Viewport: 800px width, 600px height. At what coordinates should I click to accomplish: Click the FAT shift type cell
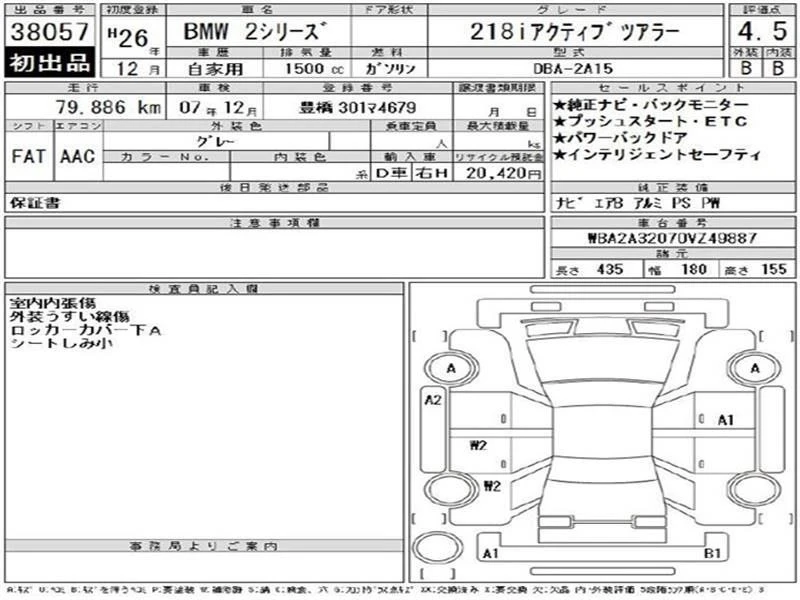[27, 157]
